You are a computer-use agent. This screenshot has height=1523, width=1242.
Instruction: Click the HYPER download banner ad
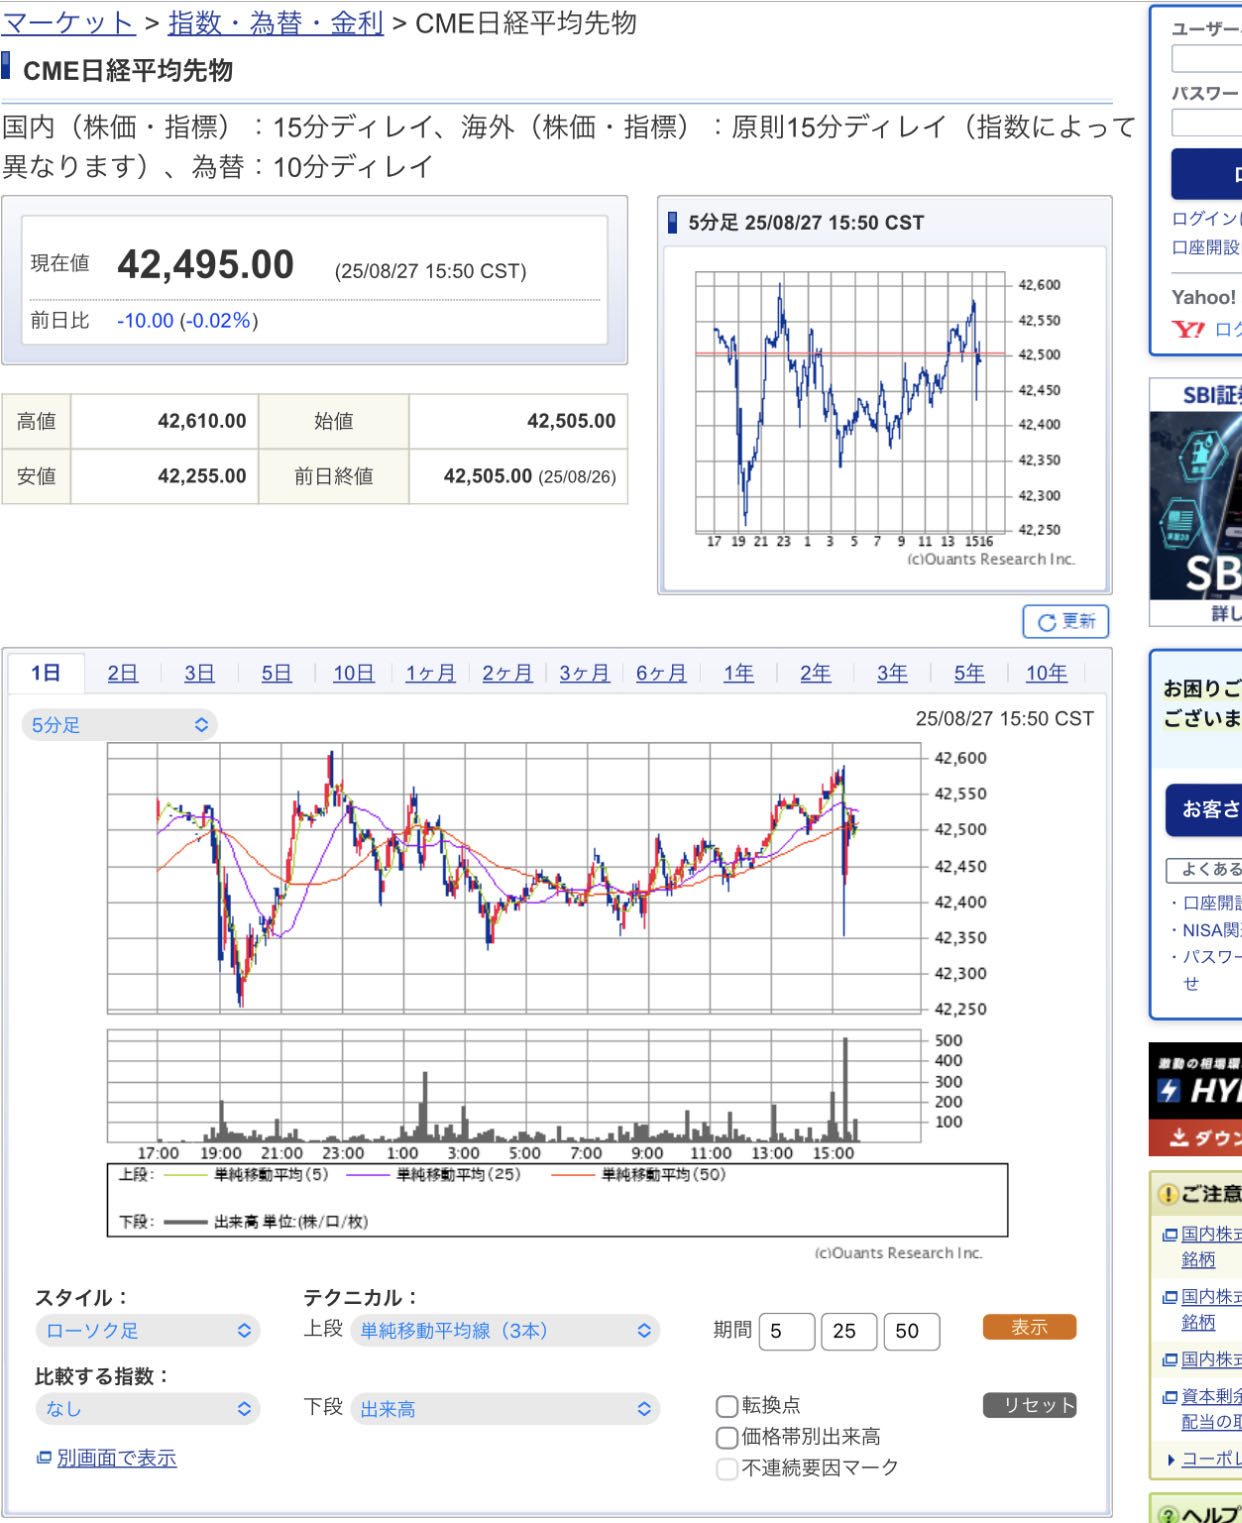(1196, 1099)
